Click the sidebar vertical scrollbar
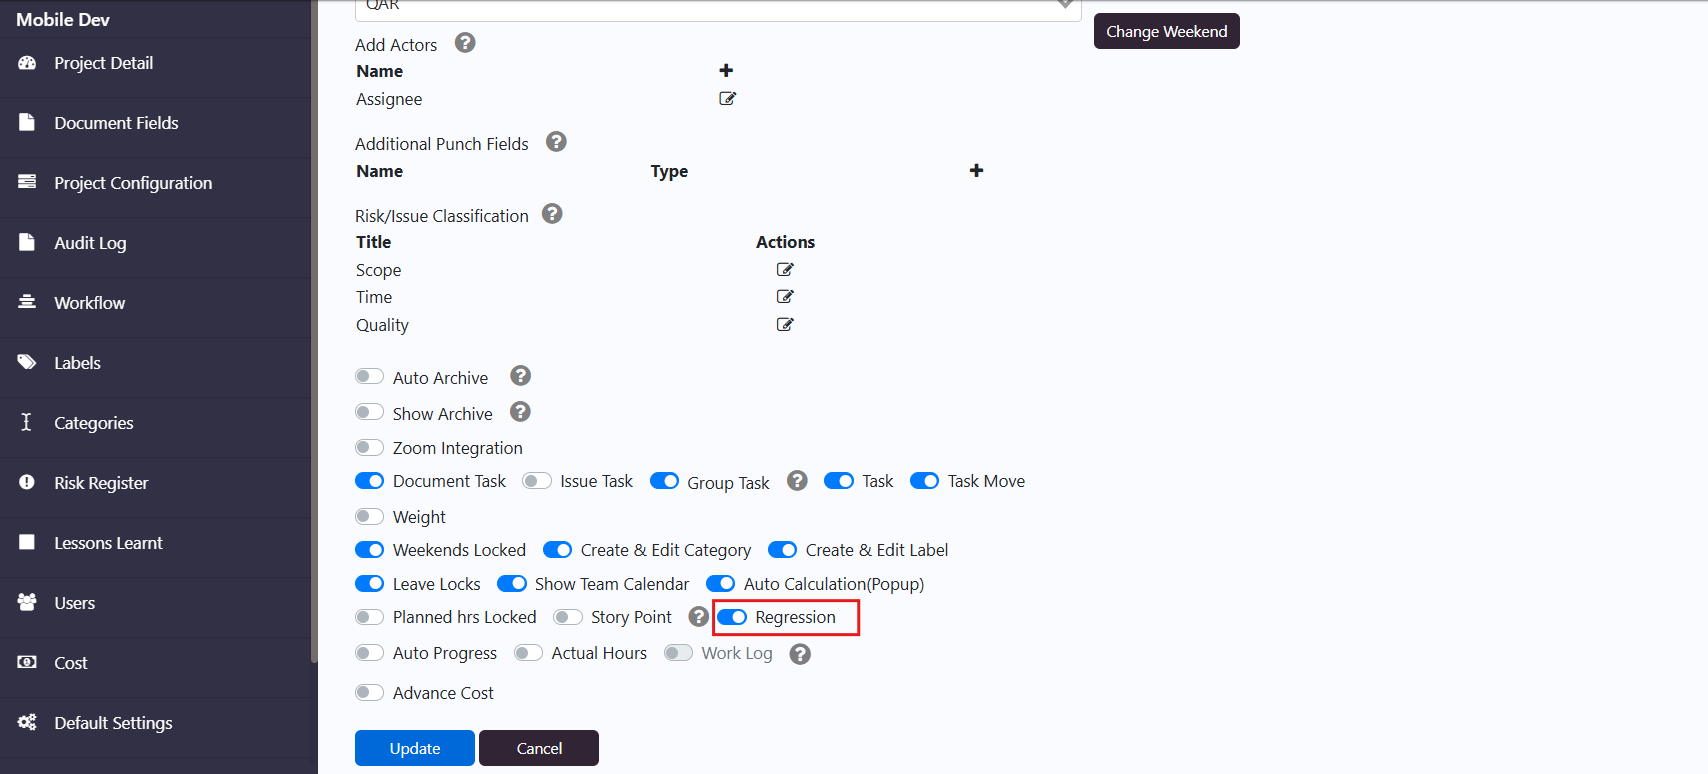The image size is (1708, 774). click(x=314, y=330)
